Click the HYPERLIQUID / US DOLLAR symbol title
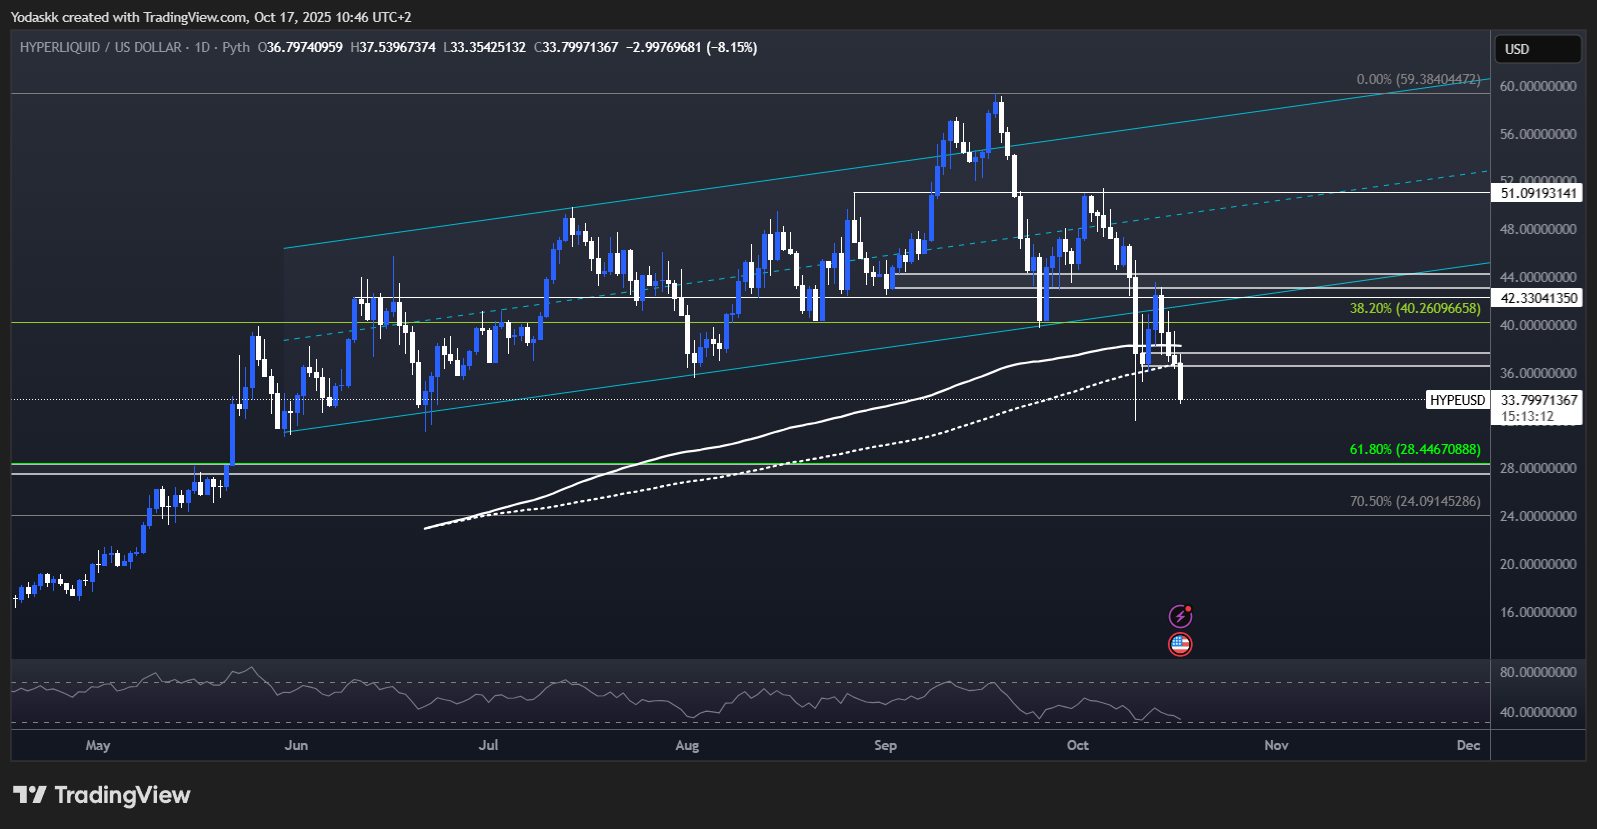Viewport: 1597px width, 829px height. click(100, 47)
